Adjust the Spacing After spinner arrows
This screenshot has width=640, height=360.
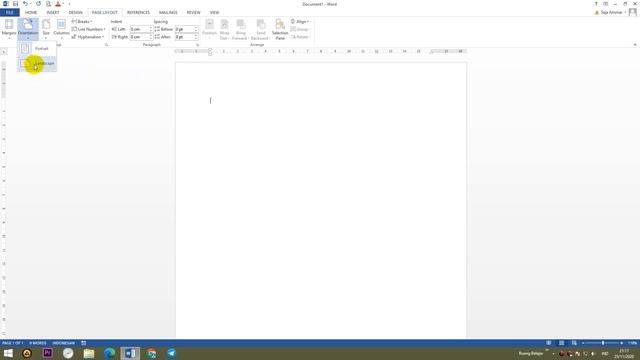(x=196, y=37)
